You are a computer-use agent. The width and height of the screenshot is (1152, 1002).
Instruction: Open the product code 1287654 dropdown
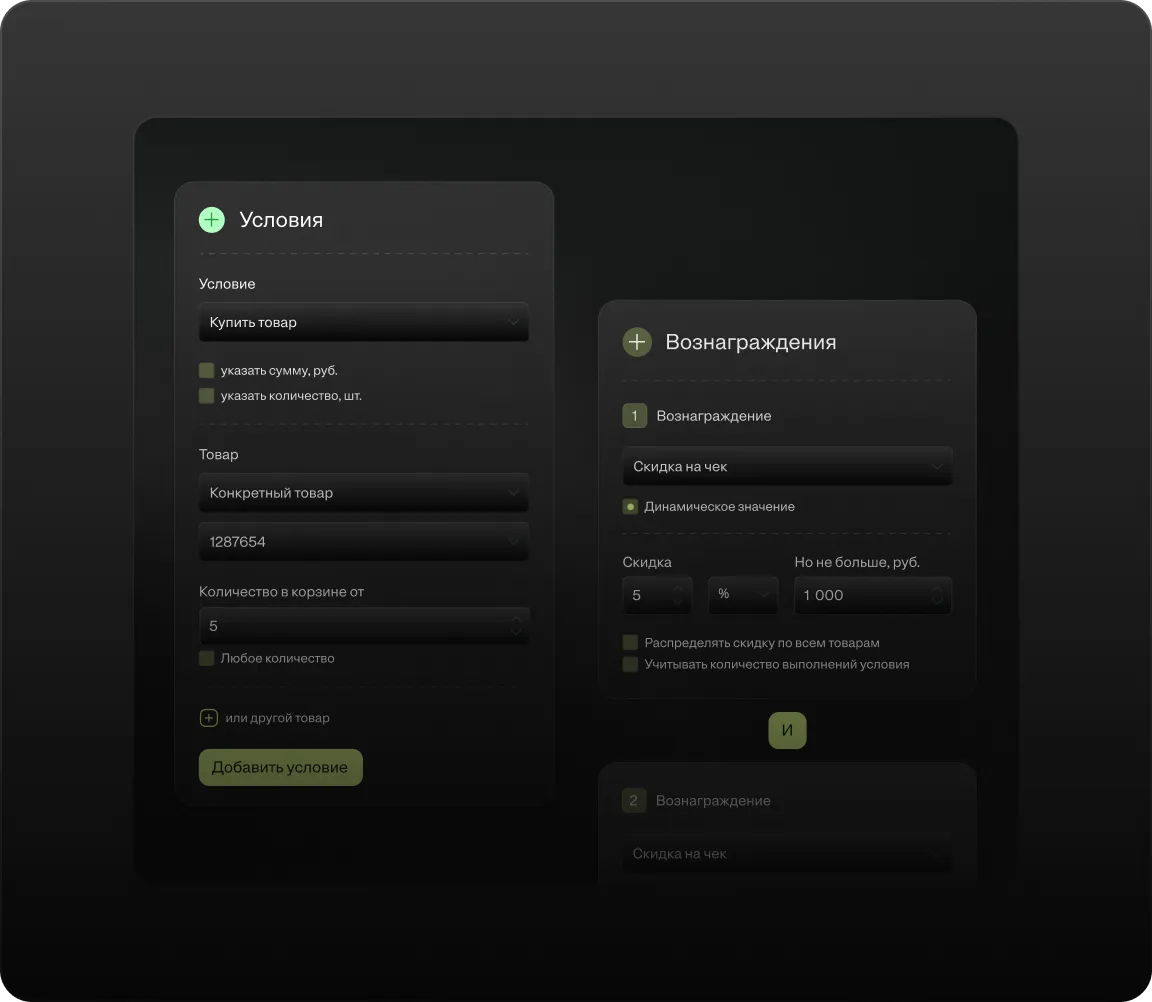pyautogui.click(x=364, y=542)
